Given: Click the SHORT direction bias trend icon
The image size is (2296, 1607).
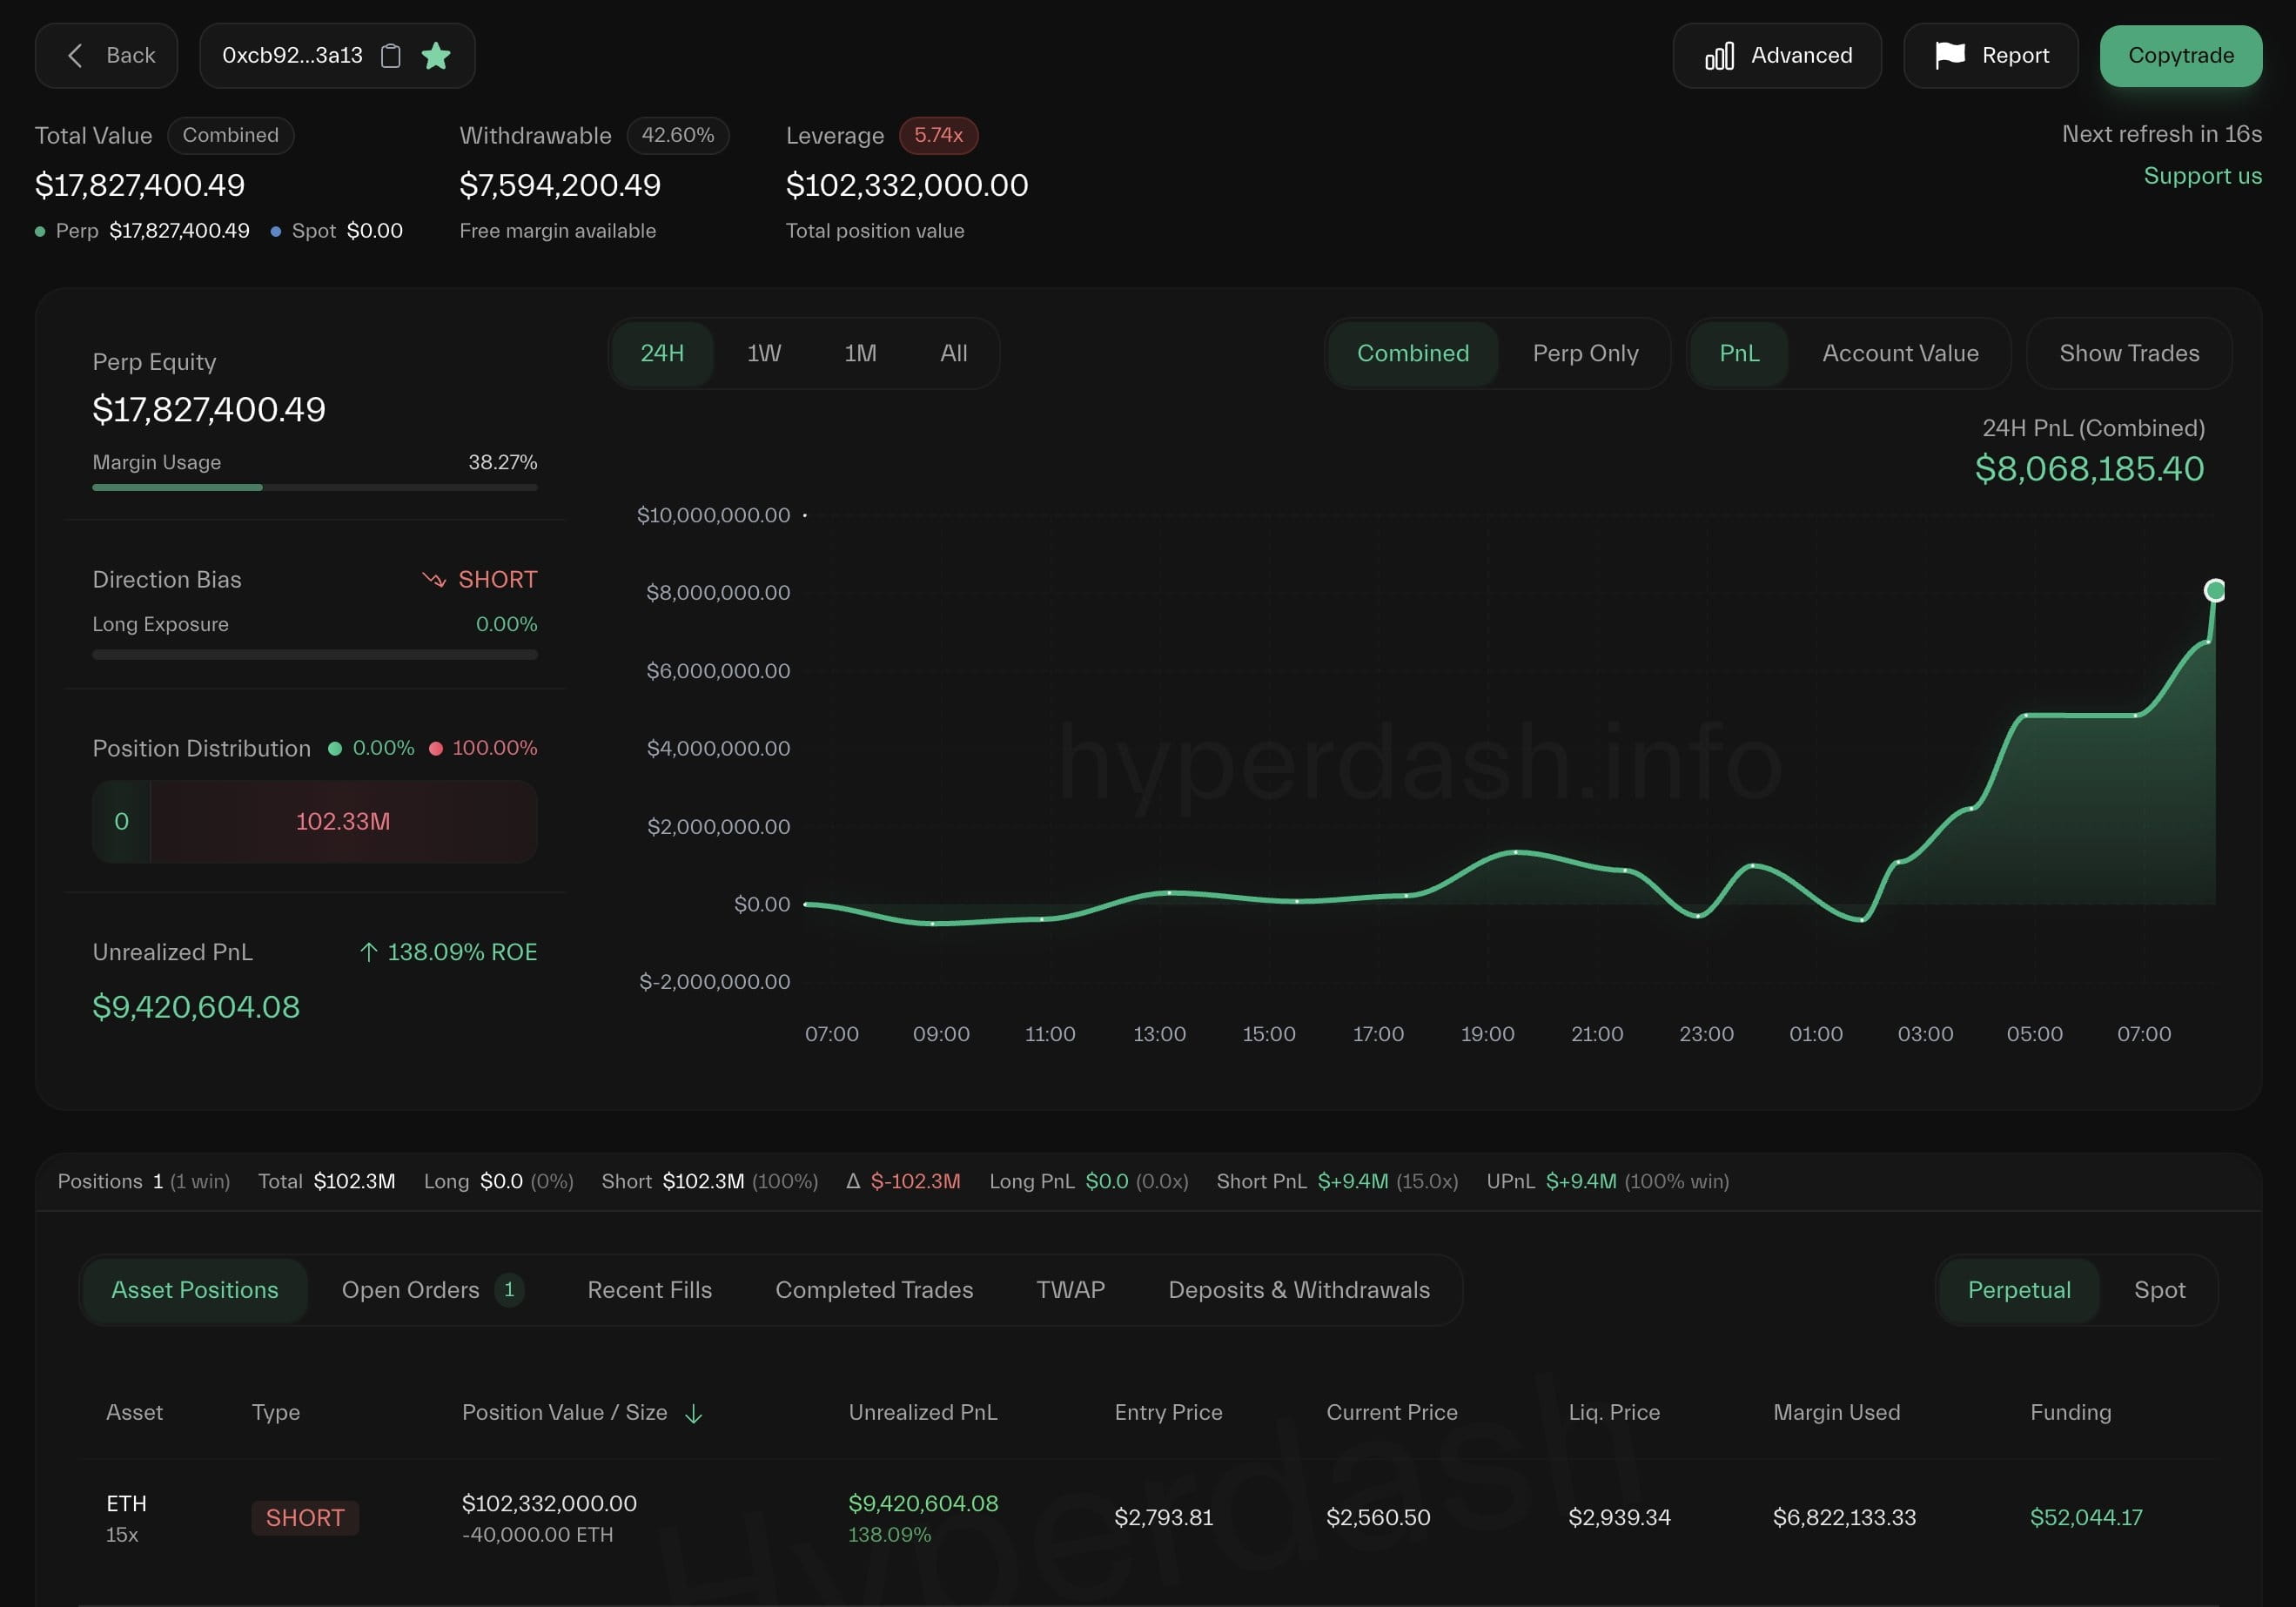Looking at the screenshot, I should (433, 580).
